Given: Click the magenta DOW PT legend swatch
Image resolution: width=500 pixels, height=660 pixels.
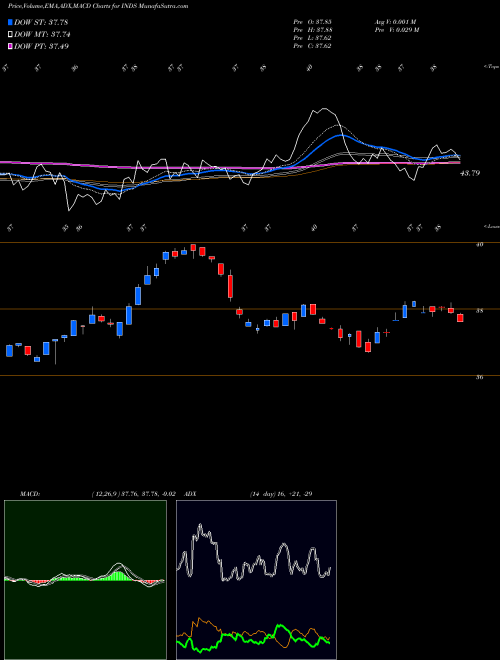Looking at the screenshot, I should click(x=10, y=46).
